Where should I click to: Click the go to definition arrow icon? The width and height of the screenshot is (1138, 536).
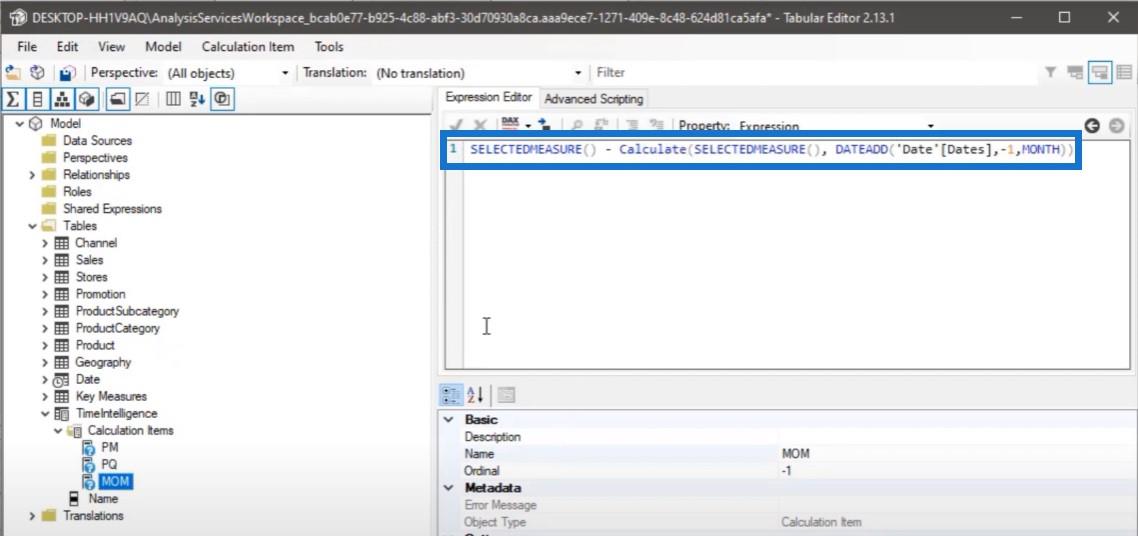coord(543,125)
